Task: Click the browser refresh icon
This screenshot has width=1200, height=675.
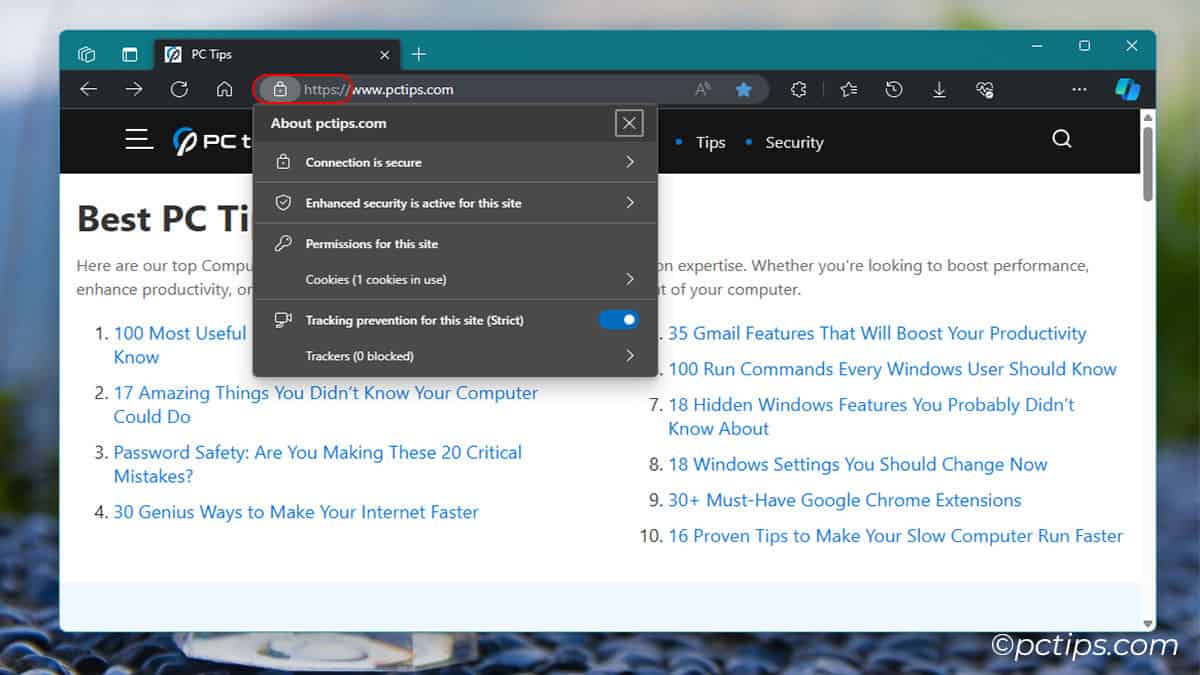Action: 179,89
